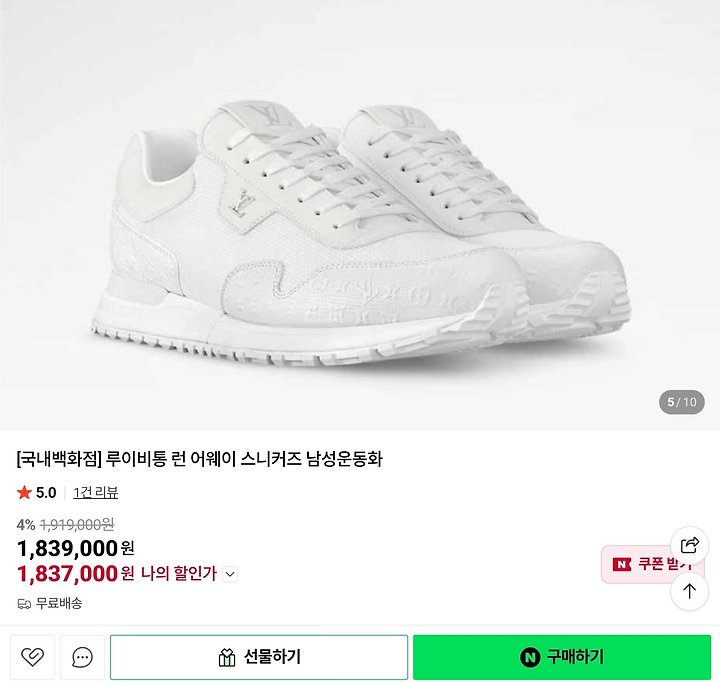Click the heart wishlist icon

[32, 657]
